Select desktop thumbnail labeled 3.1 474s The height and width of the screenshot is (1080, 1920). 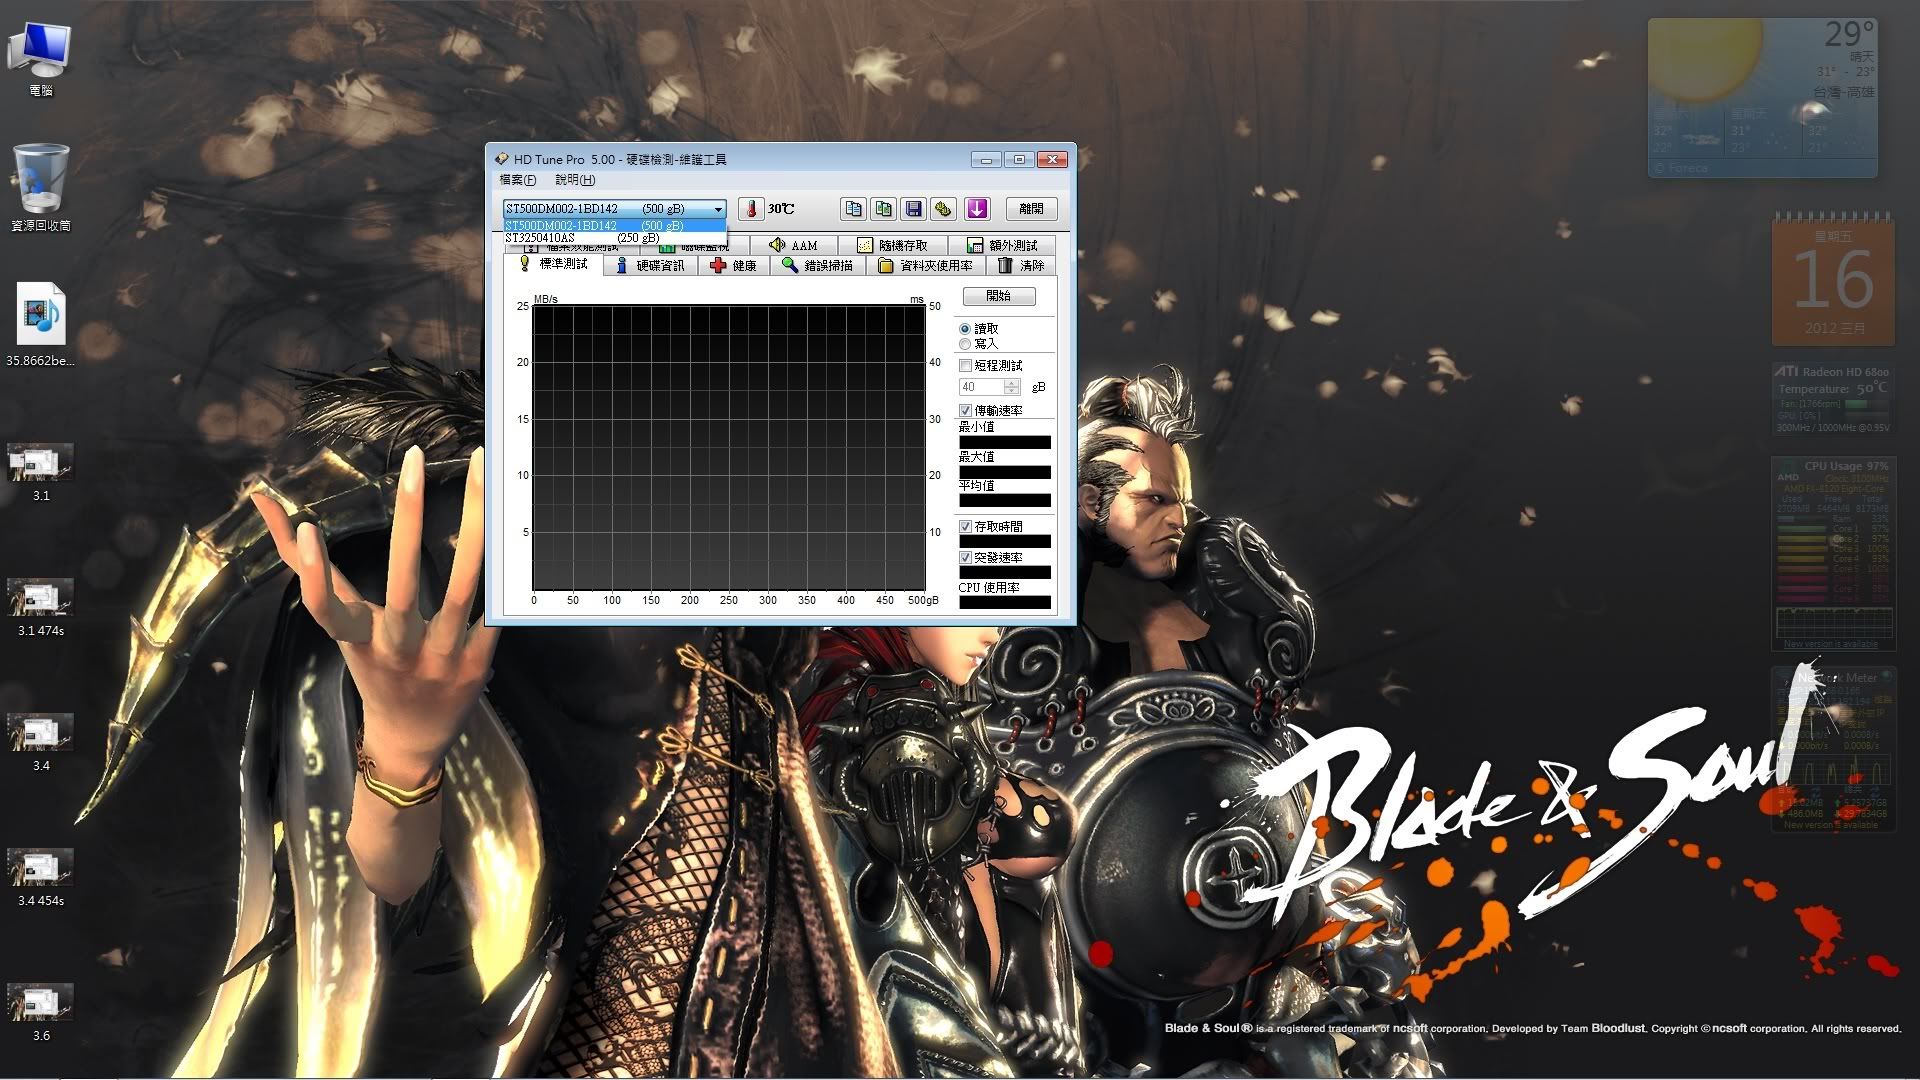point(40,608)
